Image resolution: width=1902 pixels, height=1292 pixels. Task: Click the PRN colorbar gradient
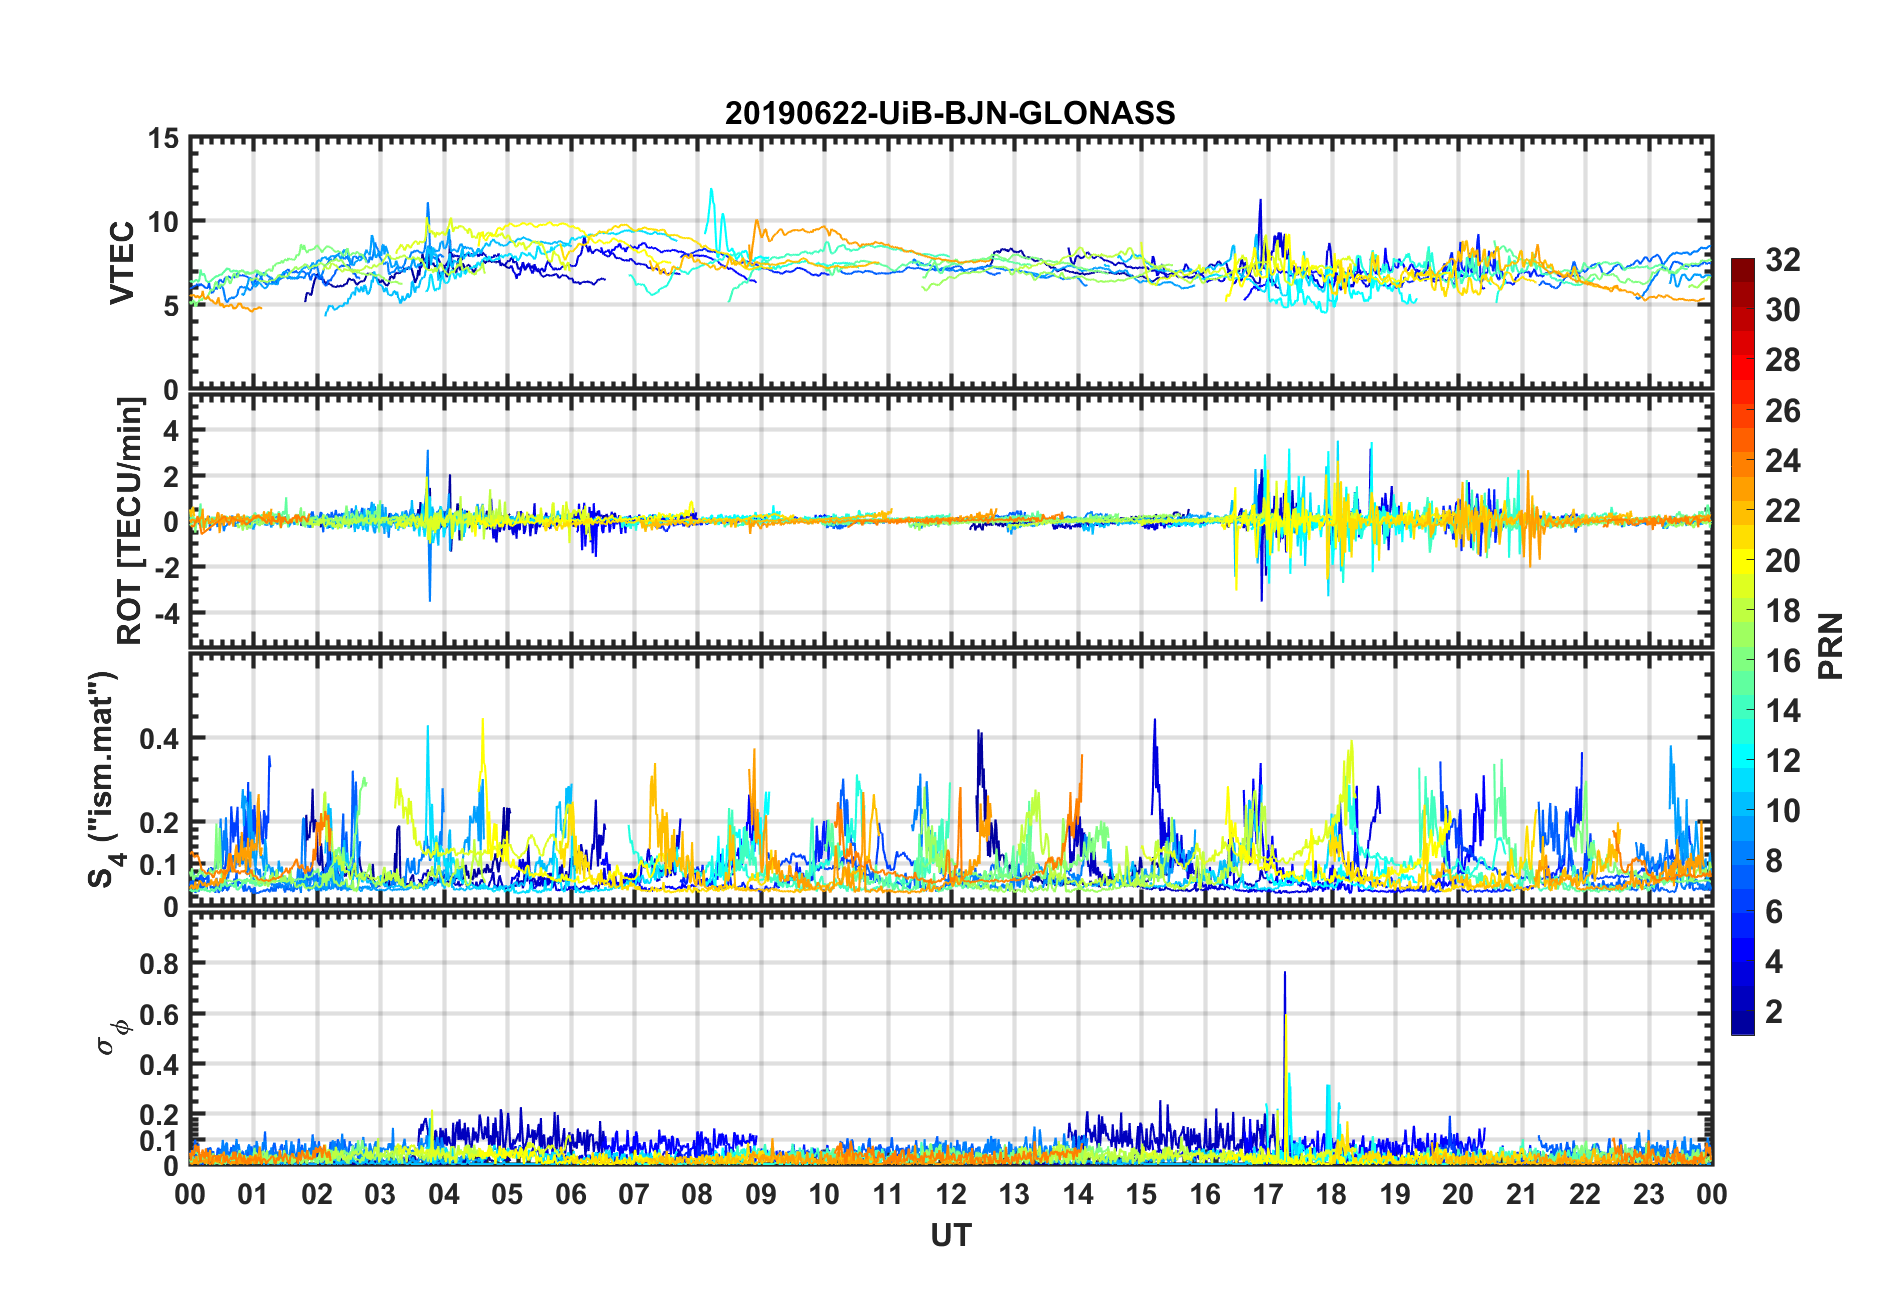(1742, 646)
